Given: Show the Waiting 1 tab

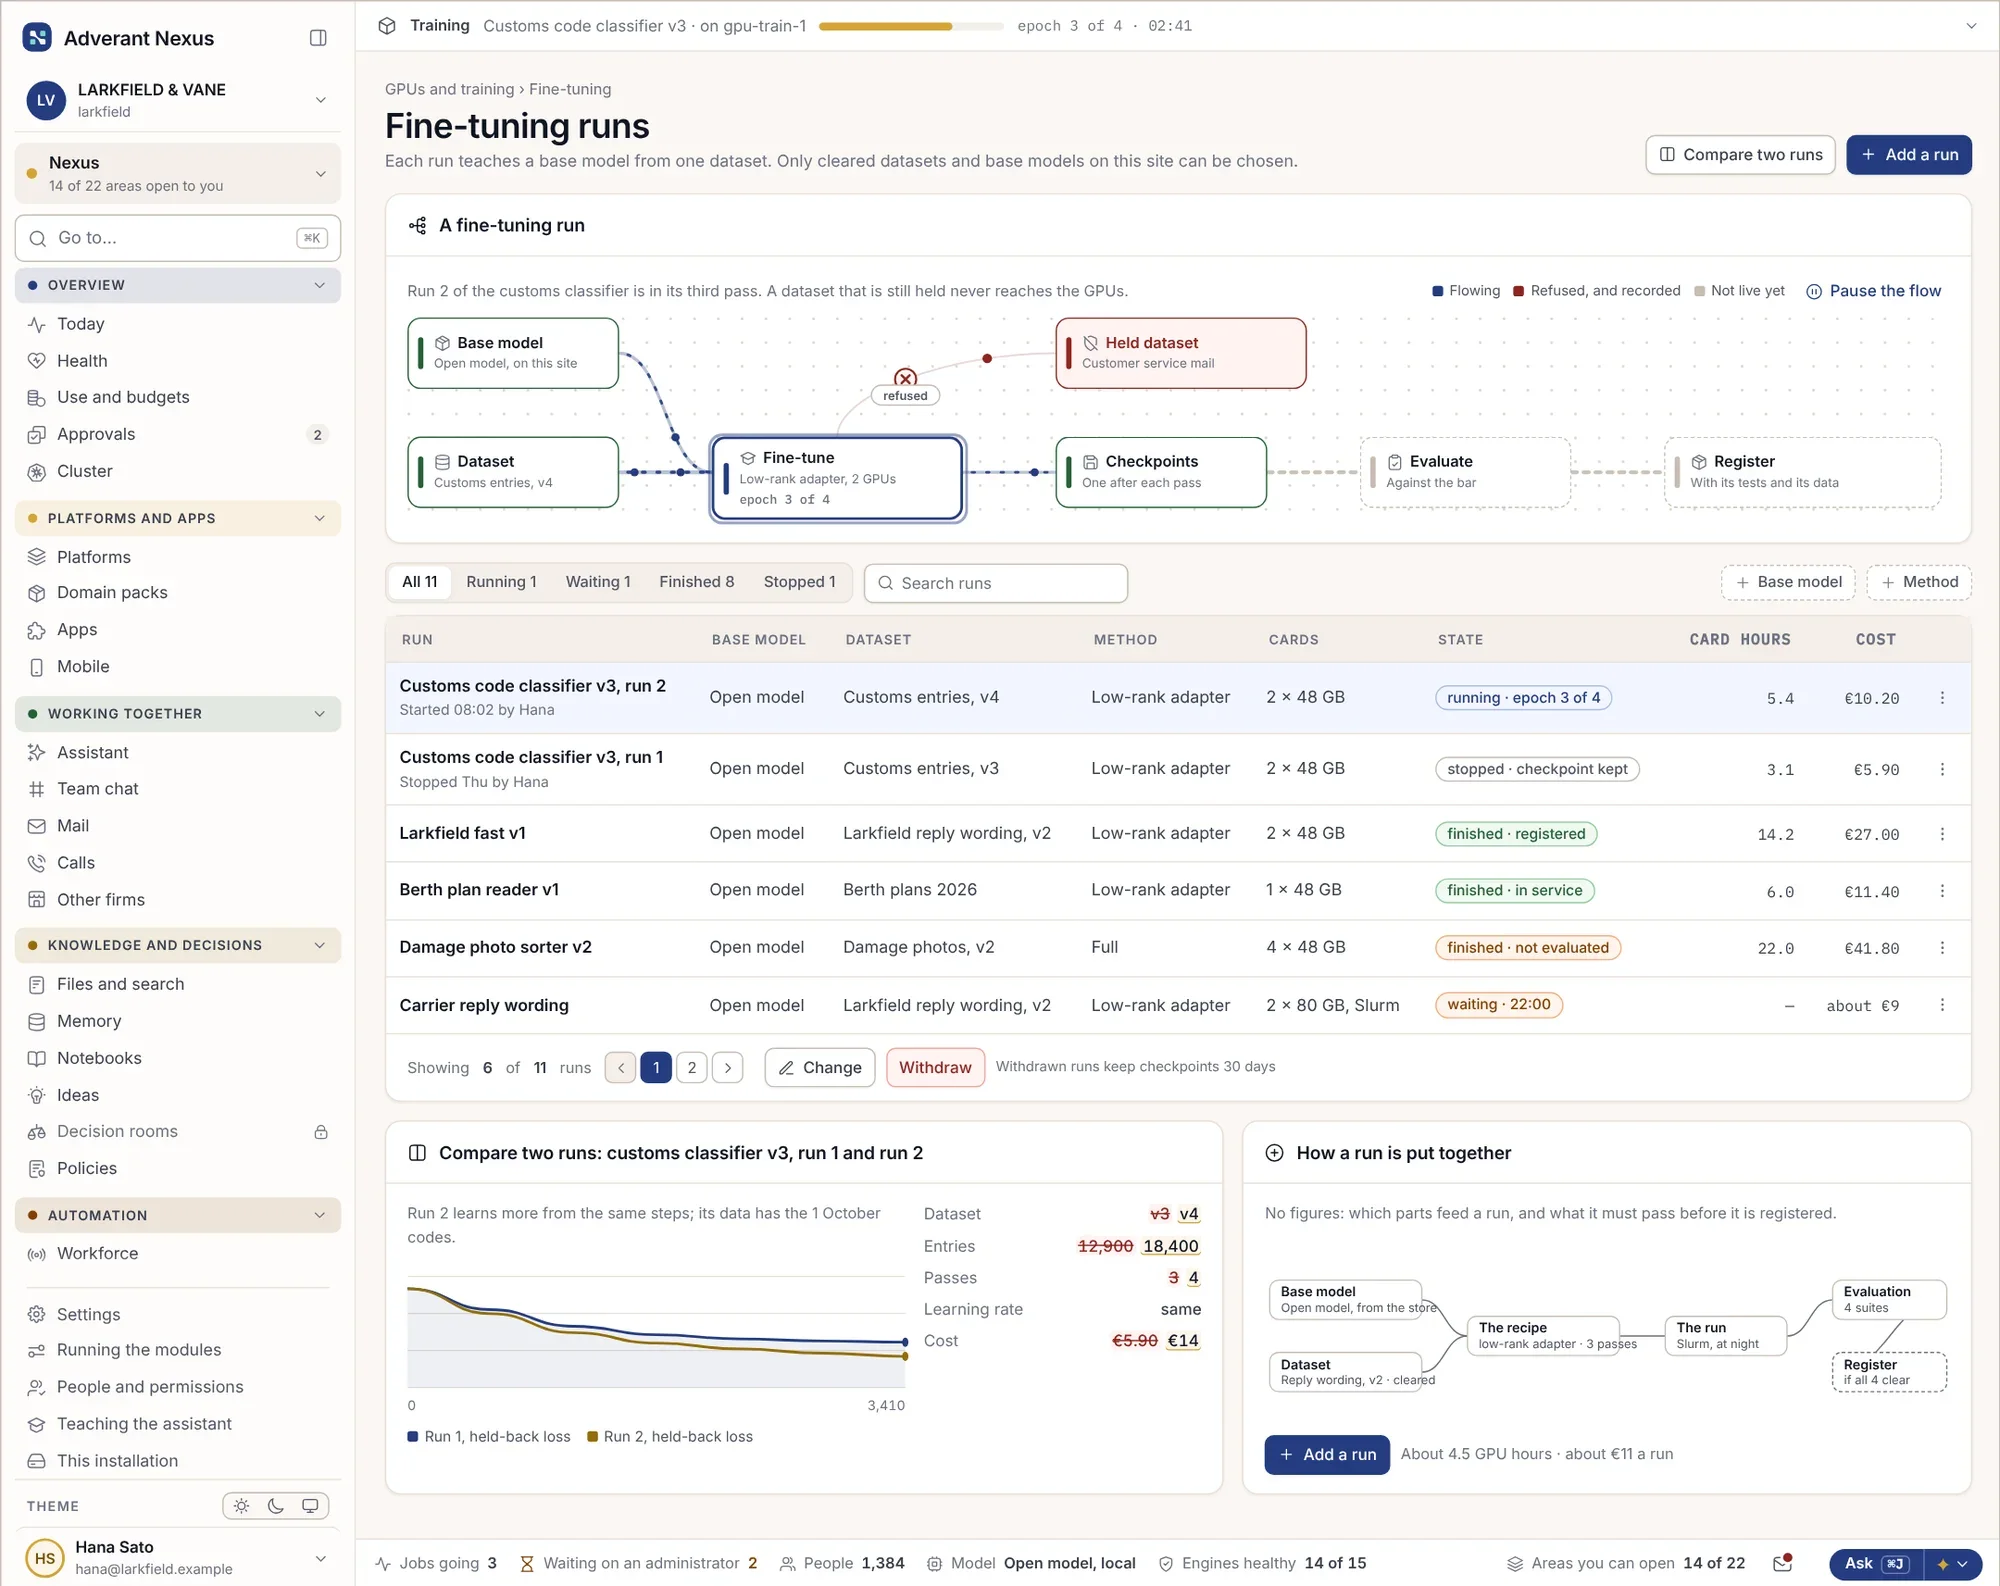Looking at the screenshot, I should pyautogui.click(x=598, y=582).
